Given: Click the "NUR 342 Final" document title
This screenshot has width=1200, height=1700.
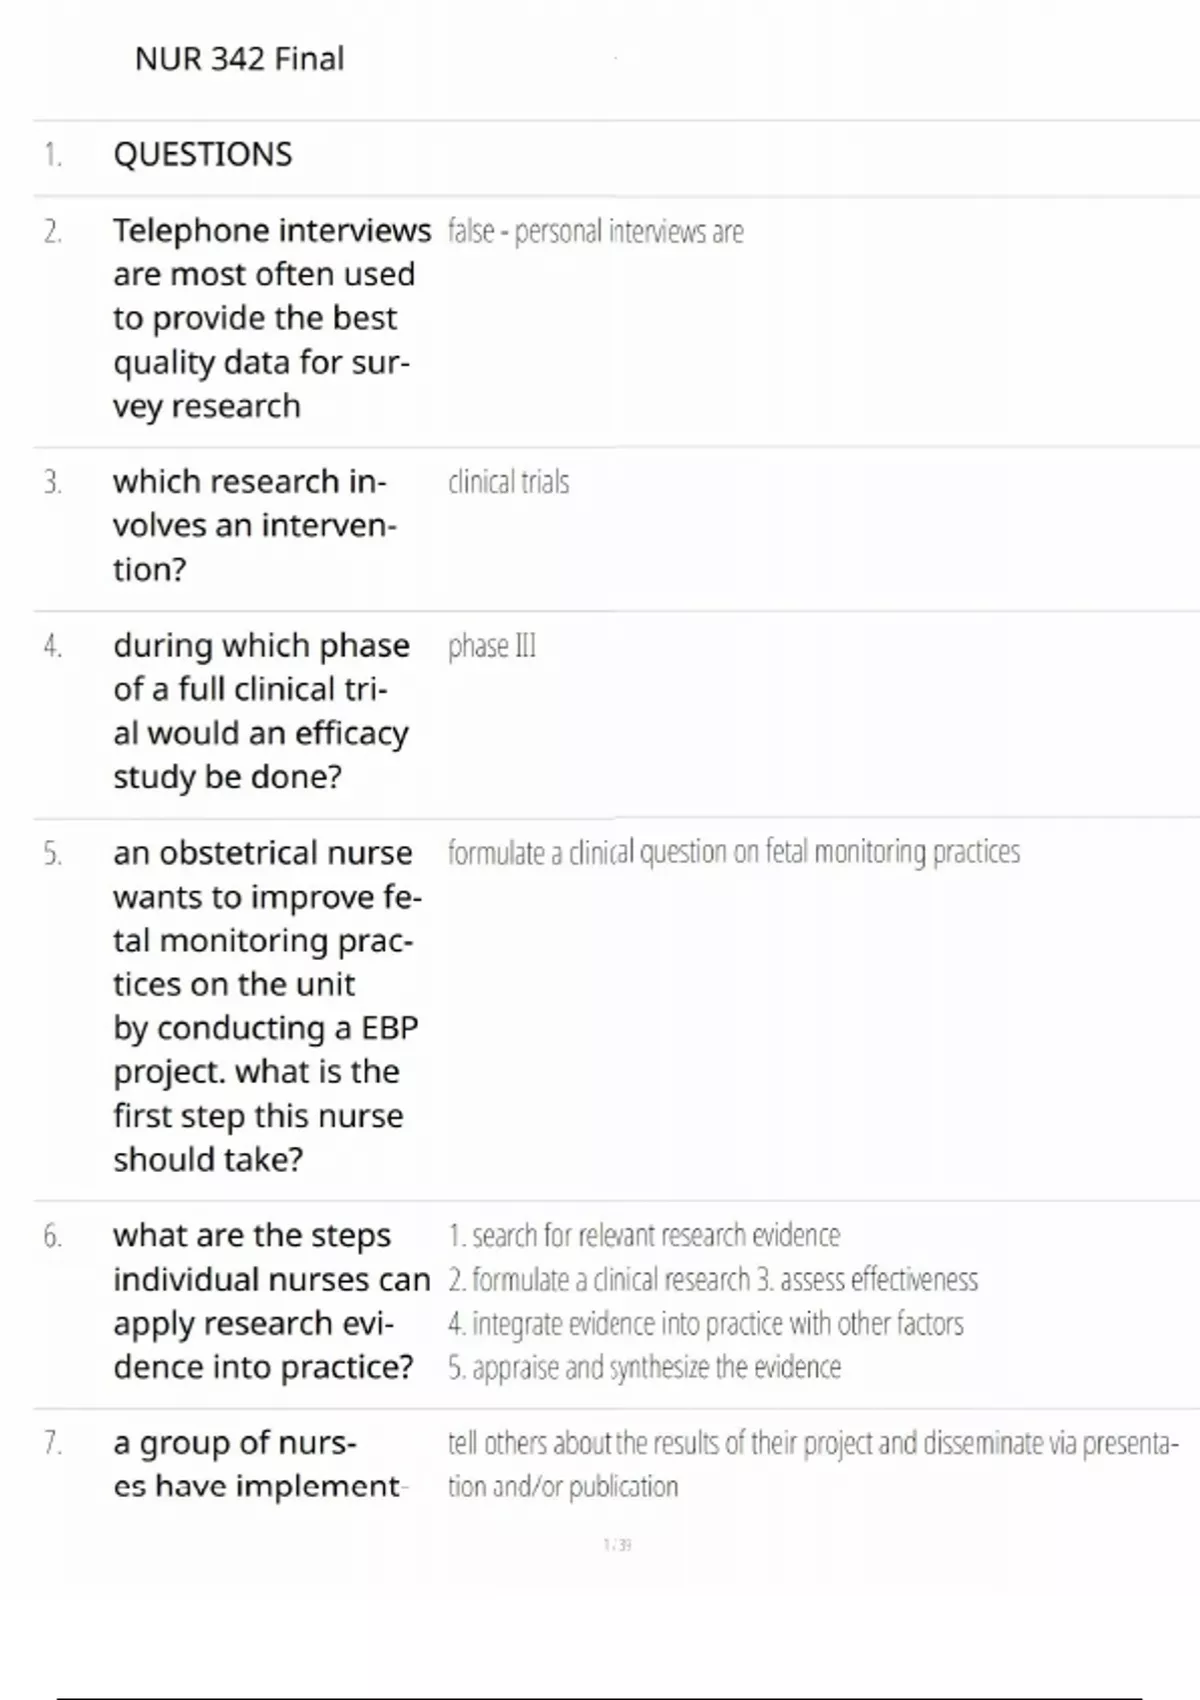Looking at the screenshot, I should coord(239,59).
